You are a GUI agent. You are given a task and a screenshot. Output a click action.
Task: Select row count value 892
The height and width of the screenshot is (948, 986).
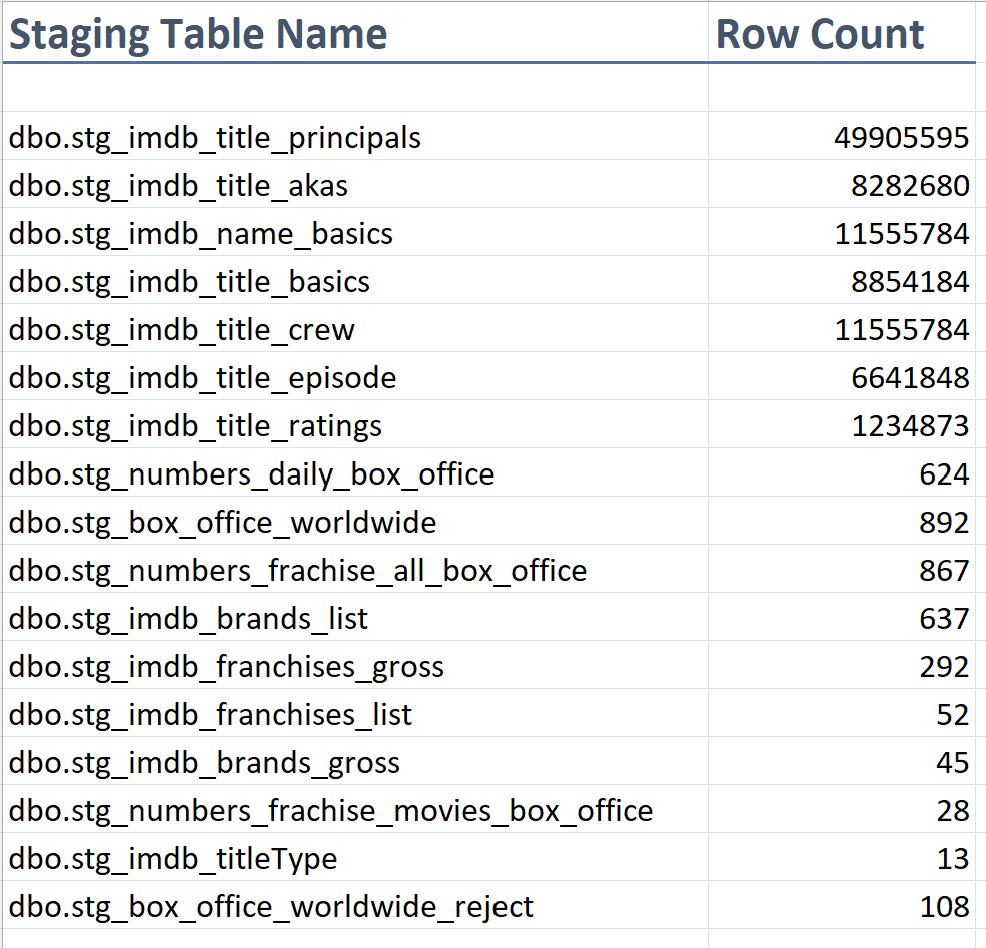coord(842,521)
